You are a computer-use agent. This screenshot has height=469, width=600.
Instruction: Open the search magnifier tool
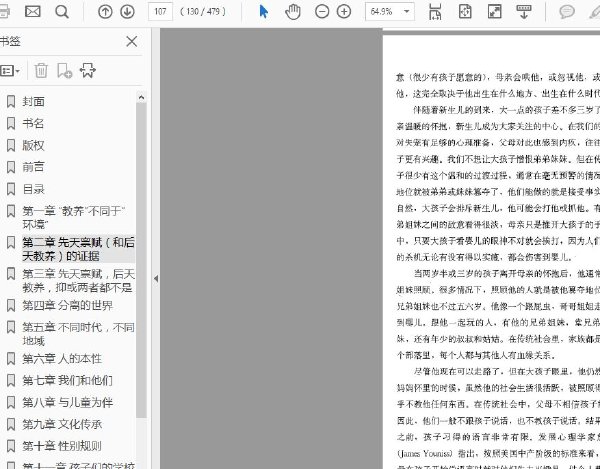(62, 11)
